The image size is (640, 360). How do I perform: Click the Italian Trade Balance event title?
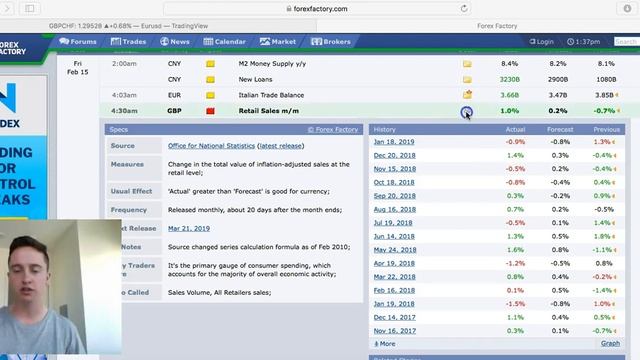coord(271,95)
